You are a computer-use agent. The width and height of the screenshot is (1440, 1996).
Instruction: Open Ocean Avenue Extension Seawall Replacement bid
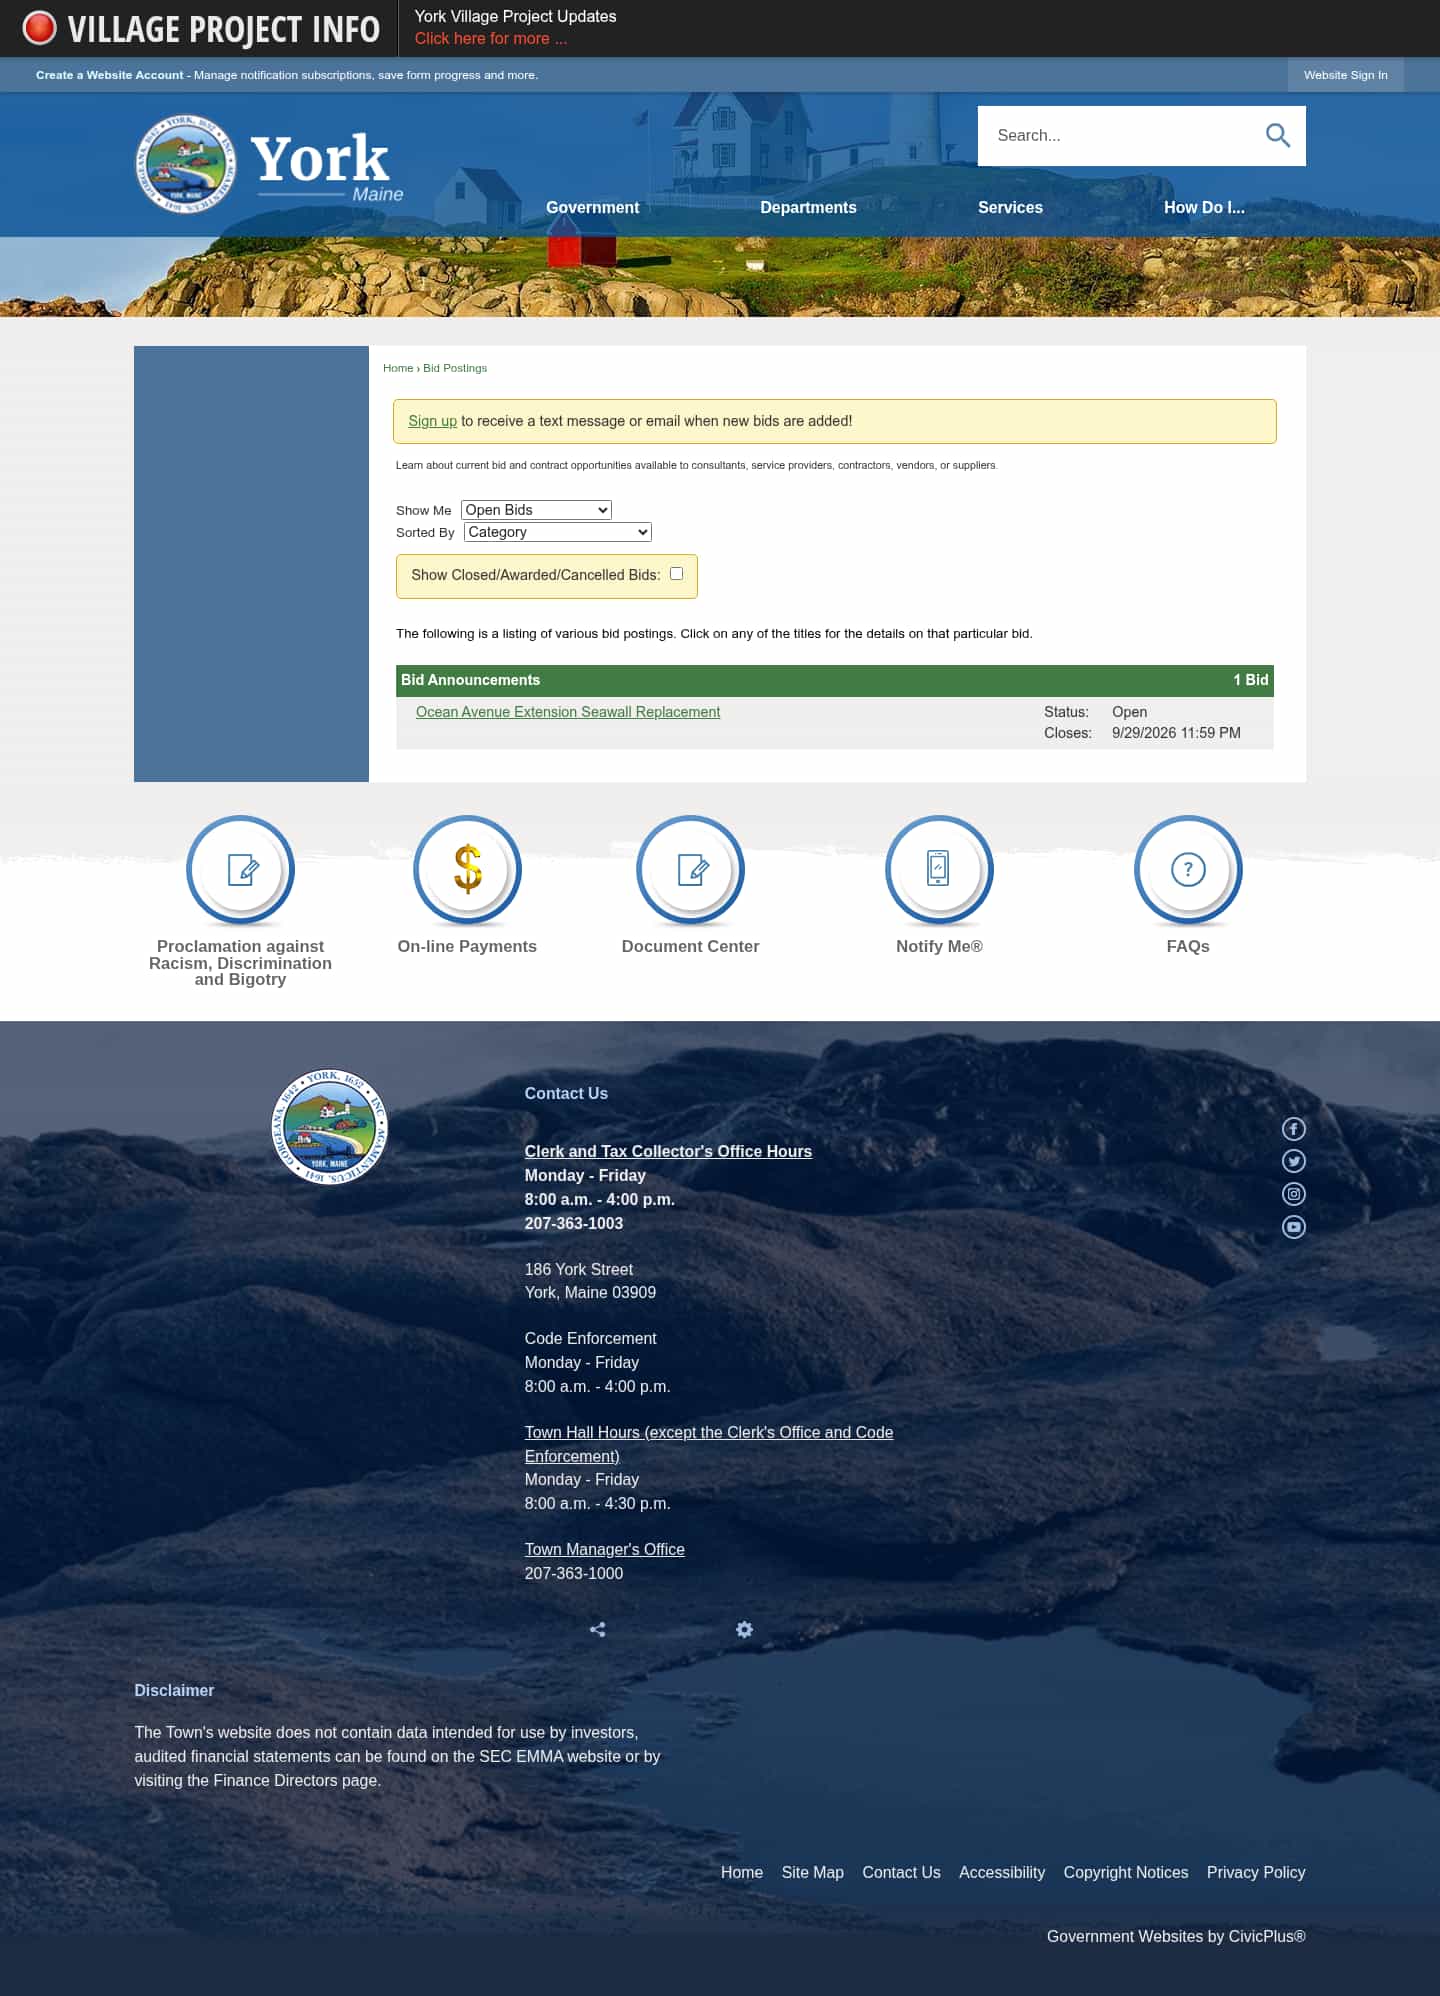[568, 712]
